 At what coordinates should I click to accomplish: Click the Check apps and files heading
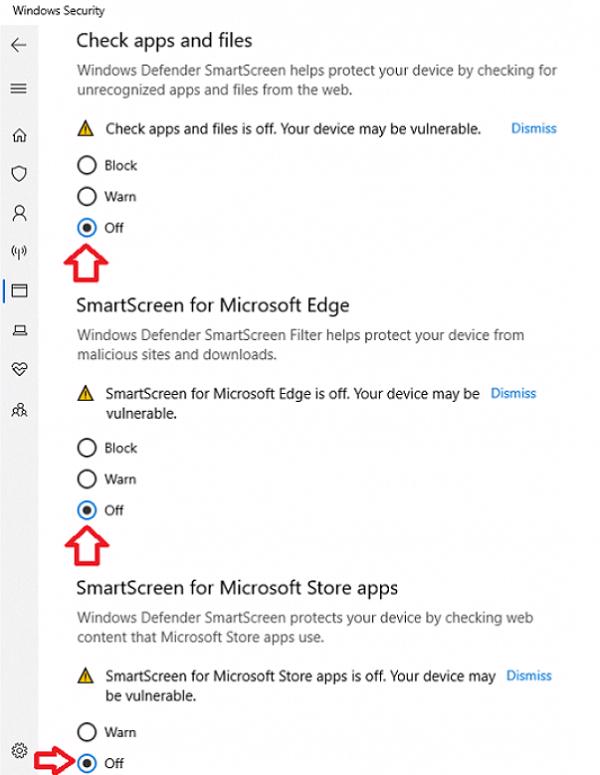[164, 41]
